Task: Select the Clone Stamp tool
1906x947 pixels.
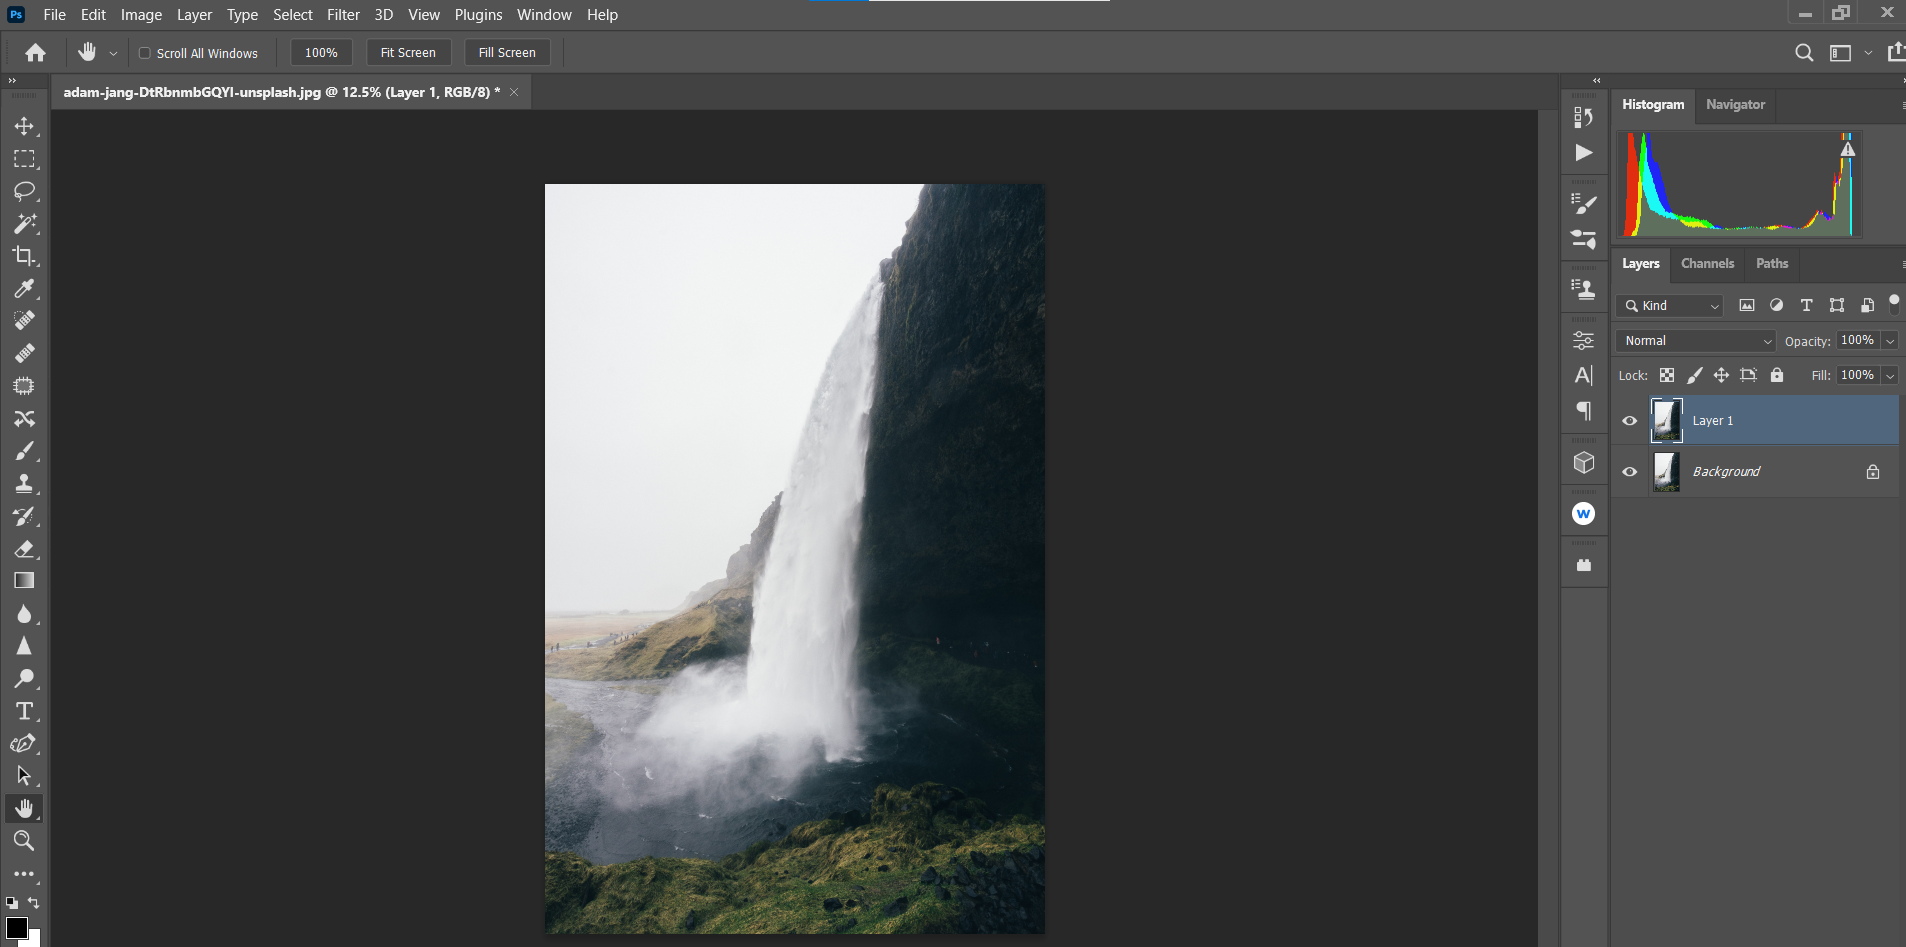Action: (24, 484)
